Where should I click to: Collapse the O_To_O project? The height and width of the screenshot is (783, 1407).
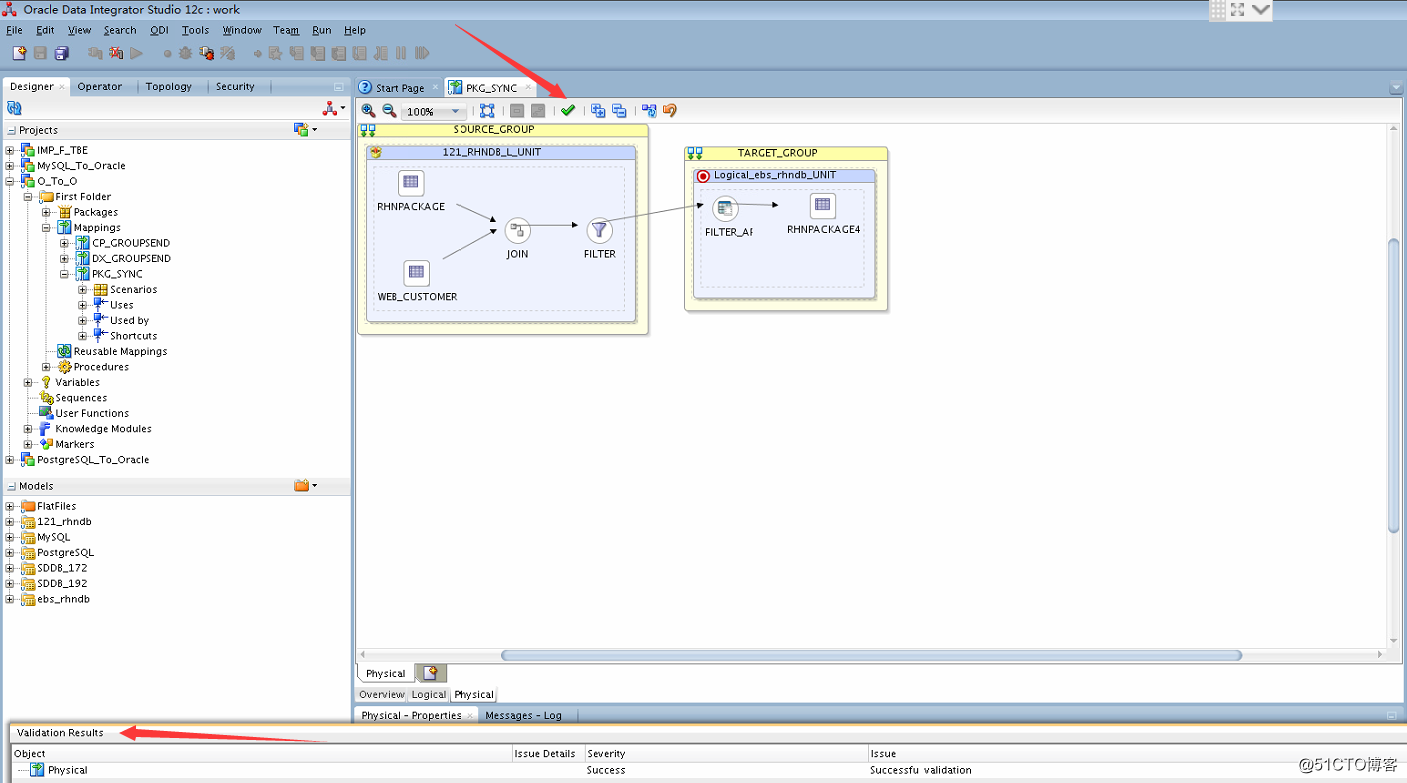click(10, 181)
